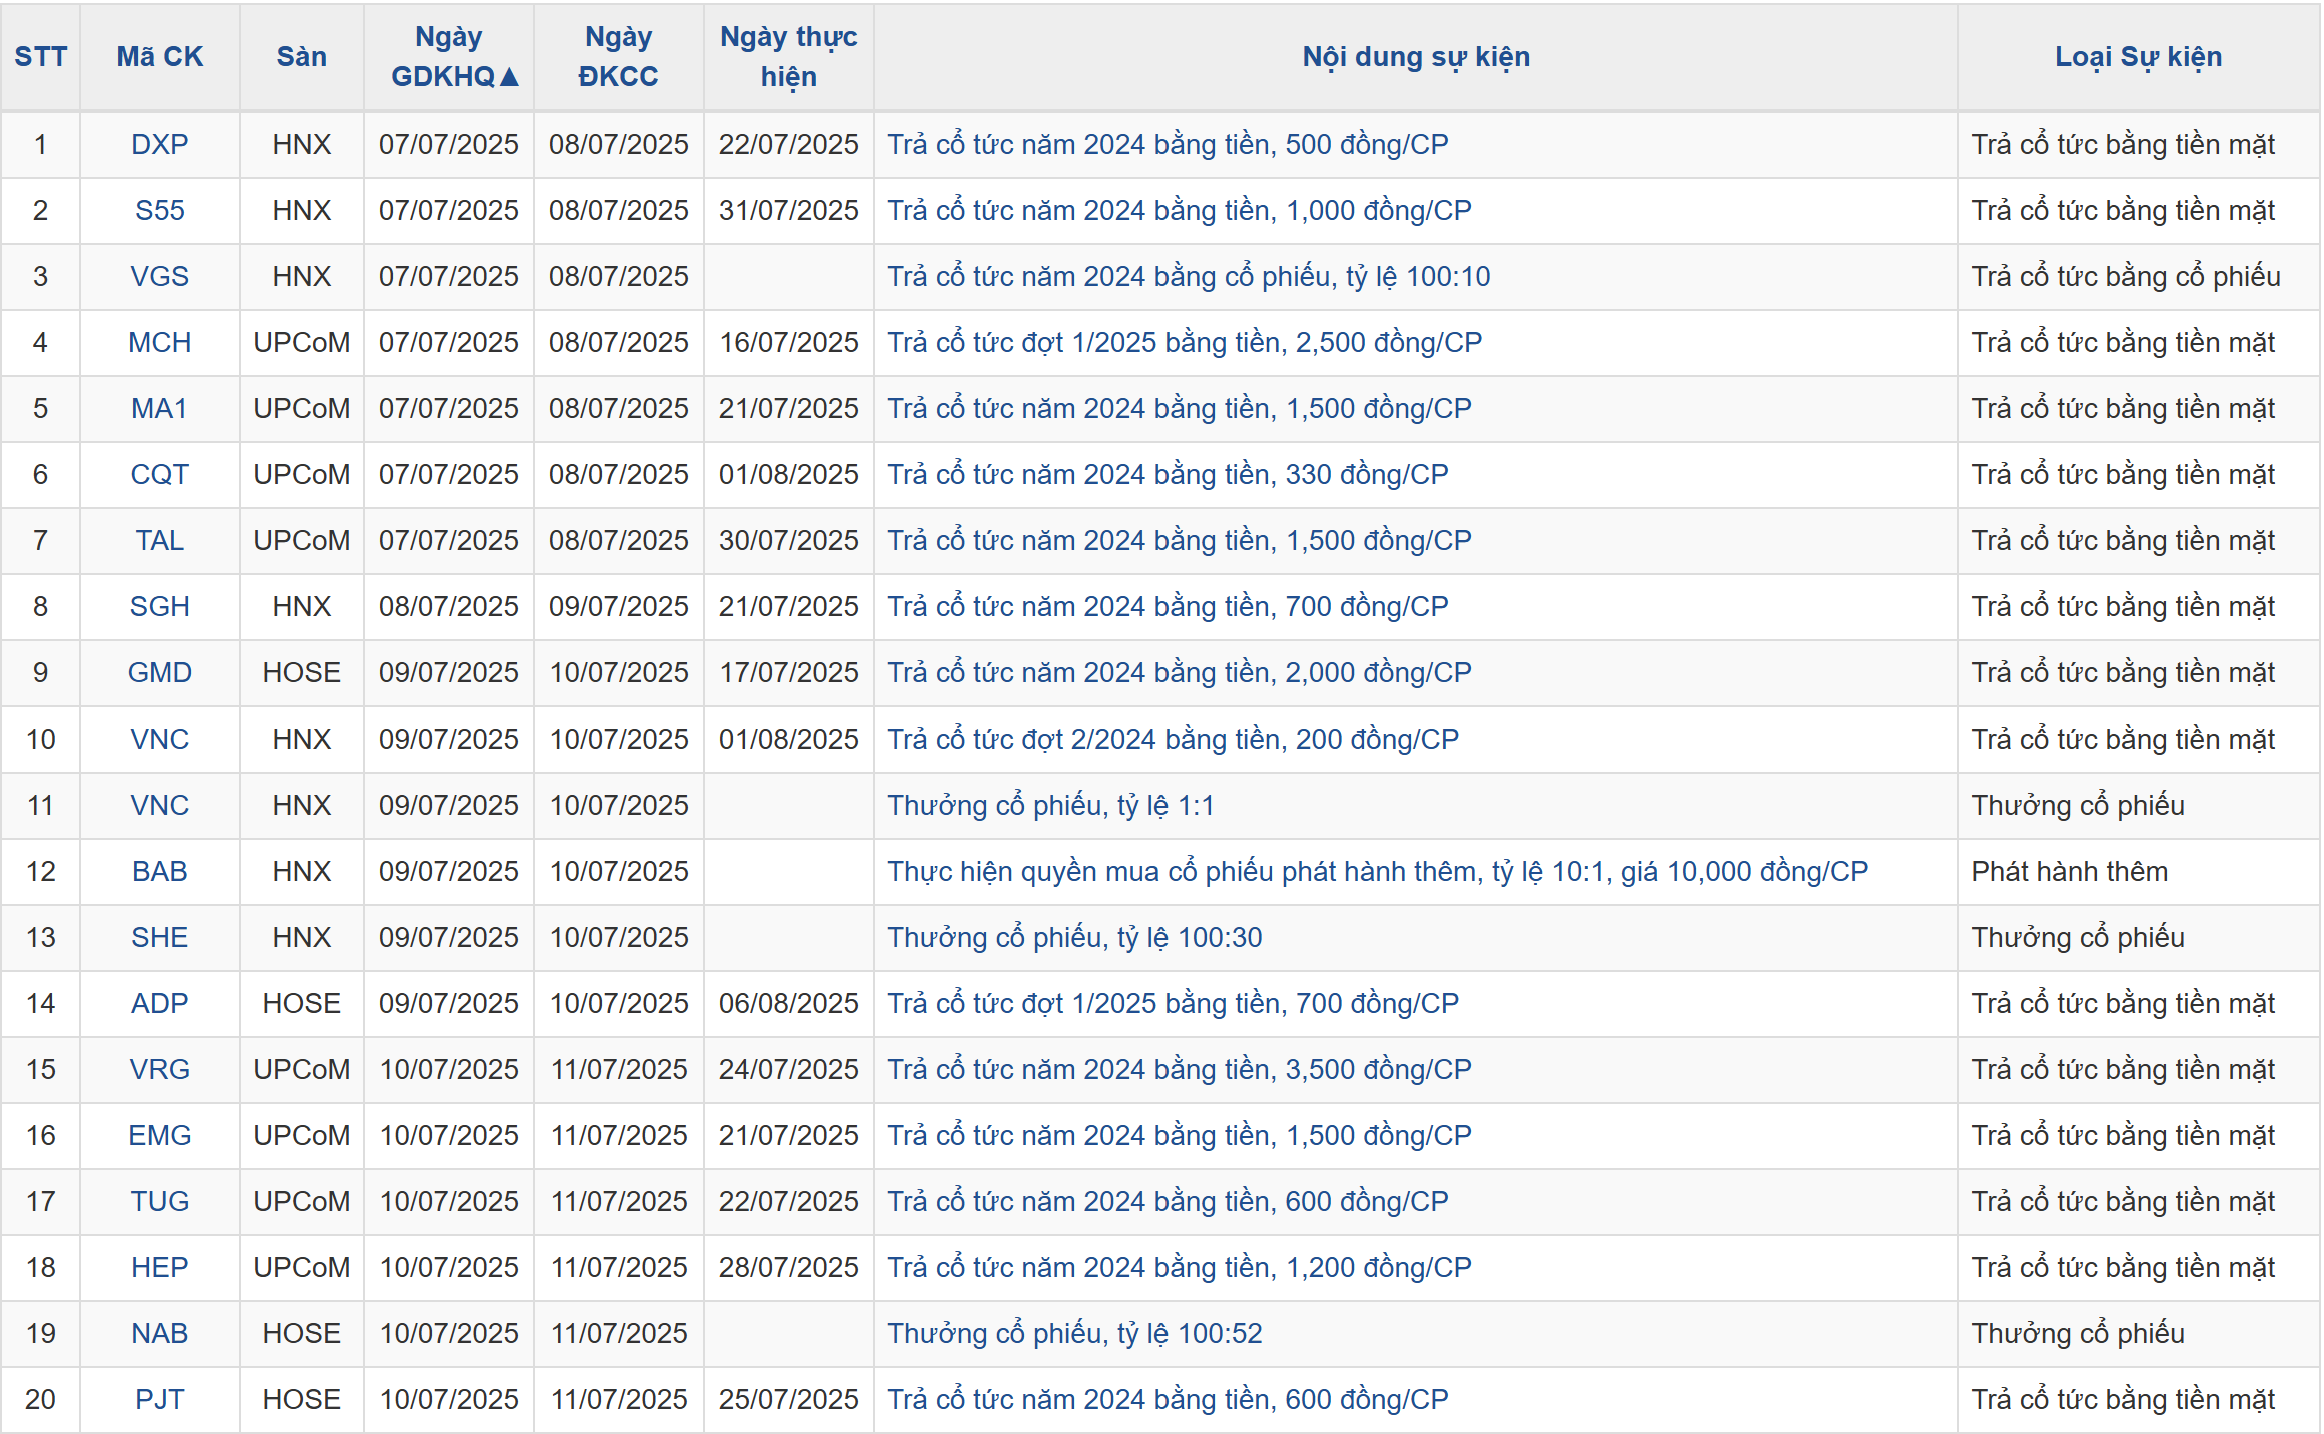Open stock code VRG link
2324x1434 pixels.
(x=160, y=1070)
